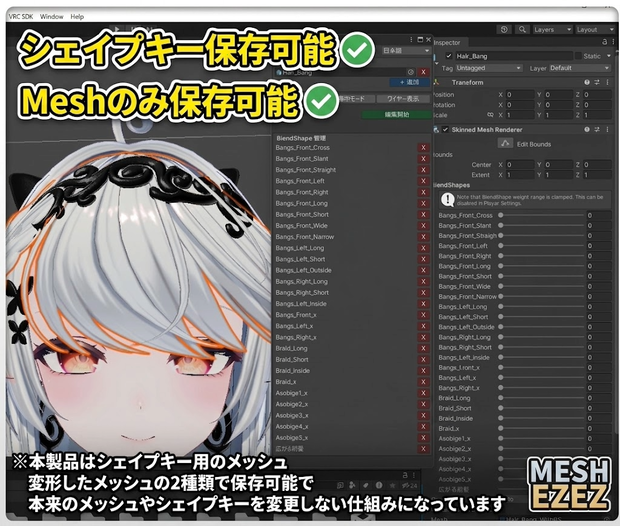
Task: Open the Layer Default dropdown
Action: click(580, 68)
